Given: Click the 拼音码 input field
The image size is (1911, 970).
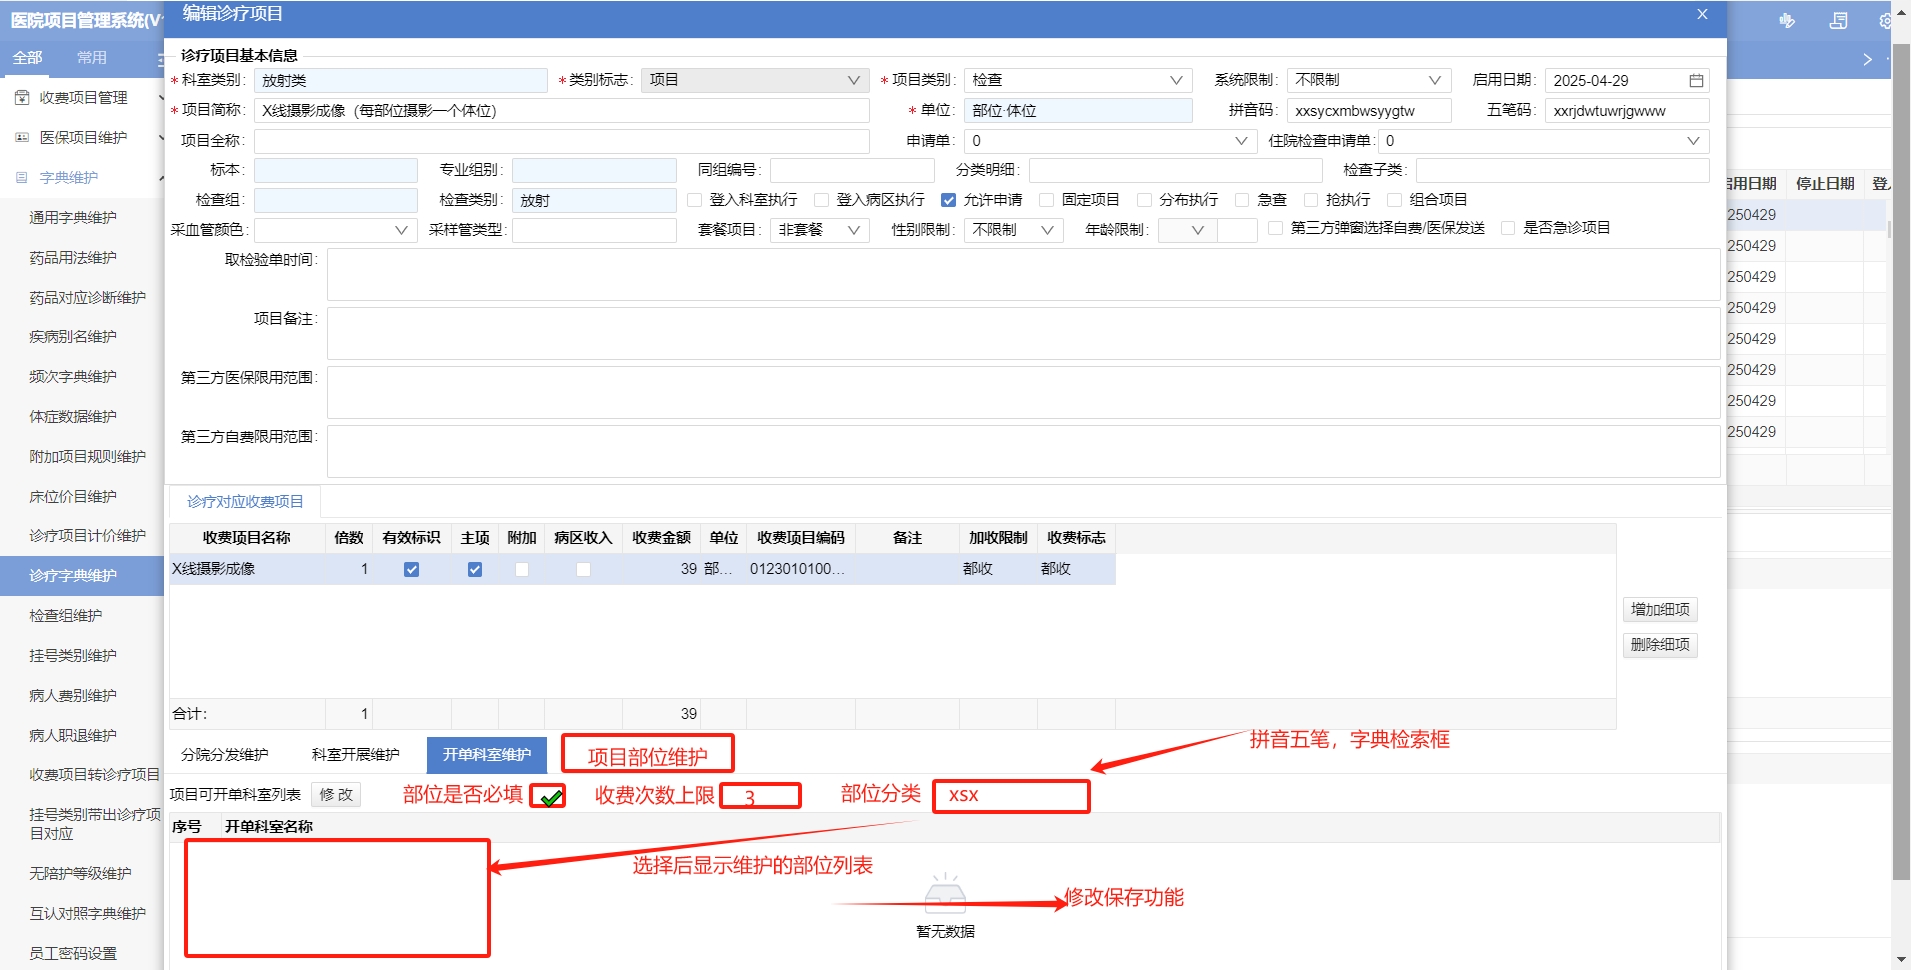Looking at the screenshot, I should 1368,111.
